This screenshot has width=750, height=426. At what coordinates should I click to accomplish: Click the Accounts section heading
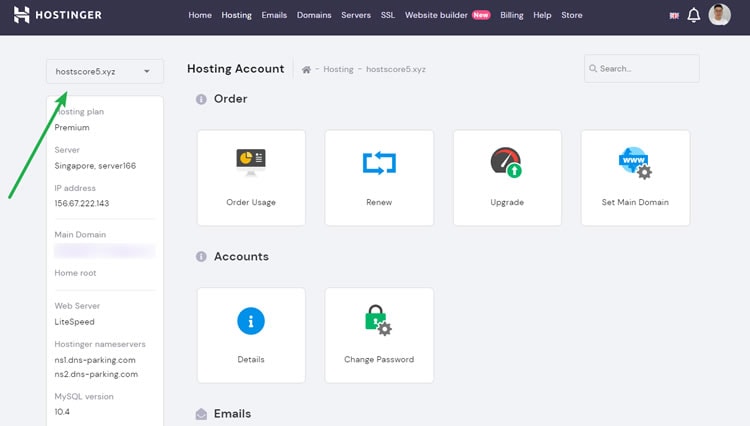pyautogui.click(x=241, y=256)
